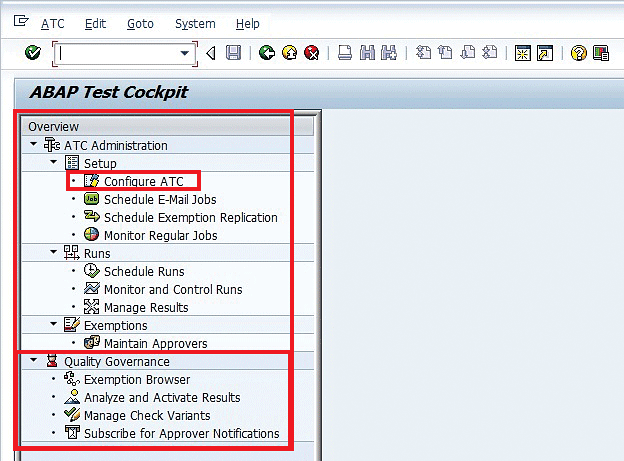Collapse the Runs folder
624x461 pixels.
coord(54,252)
